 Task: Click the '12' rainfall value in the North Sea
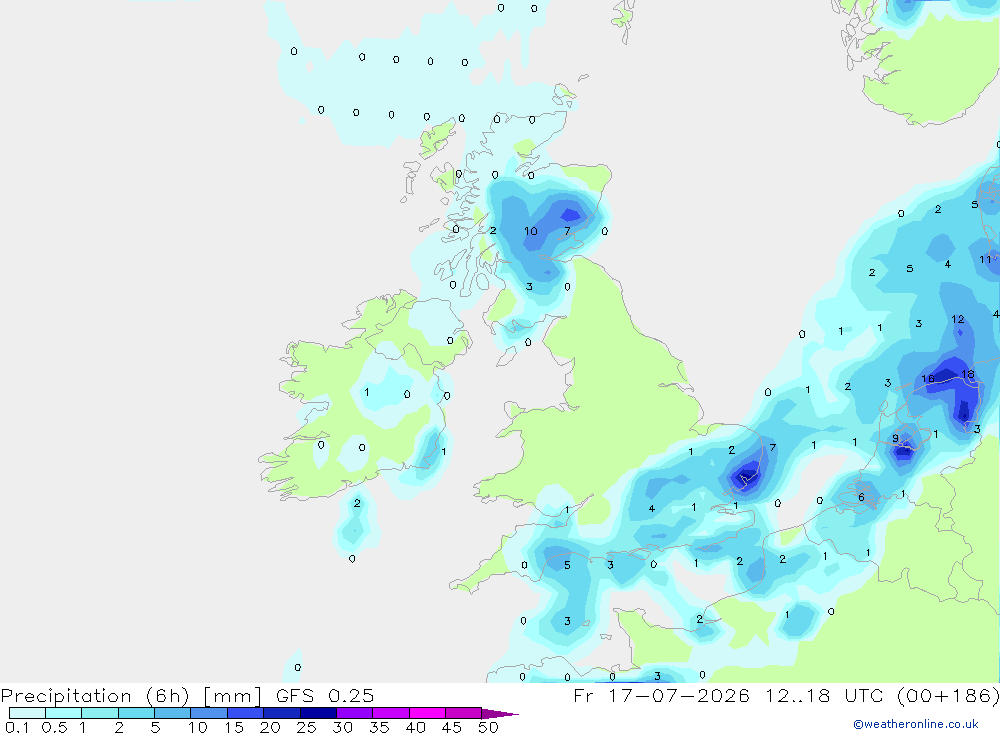pyautogui.click(x=957, y=319)
